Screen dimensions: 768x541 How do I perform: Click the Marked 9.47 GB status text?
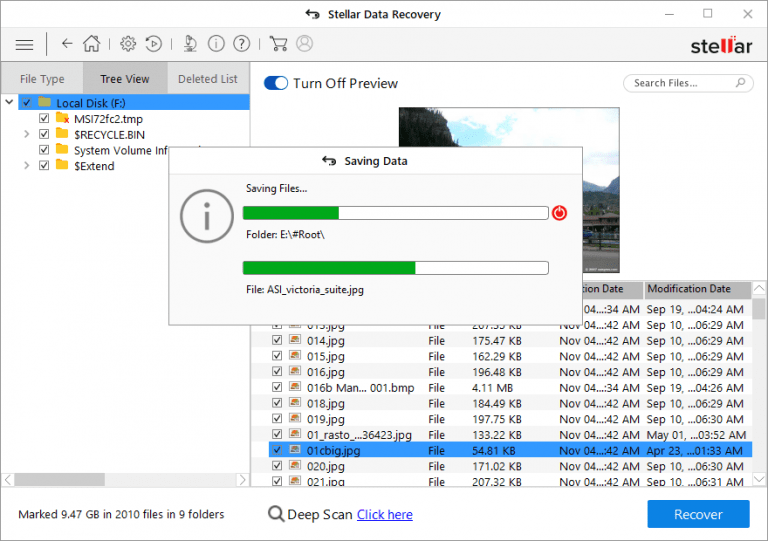pyautogui.click(x=121, y=514)
